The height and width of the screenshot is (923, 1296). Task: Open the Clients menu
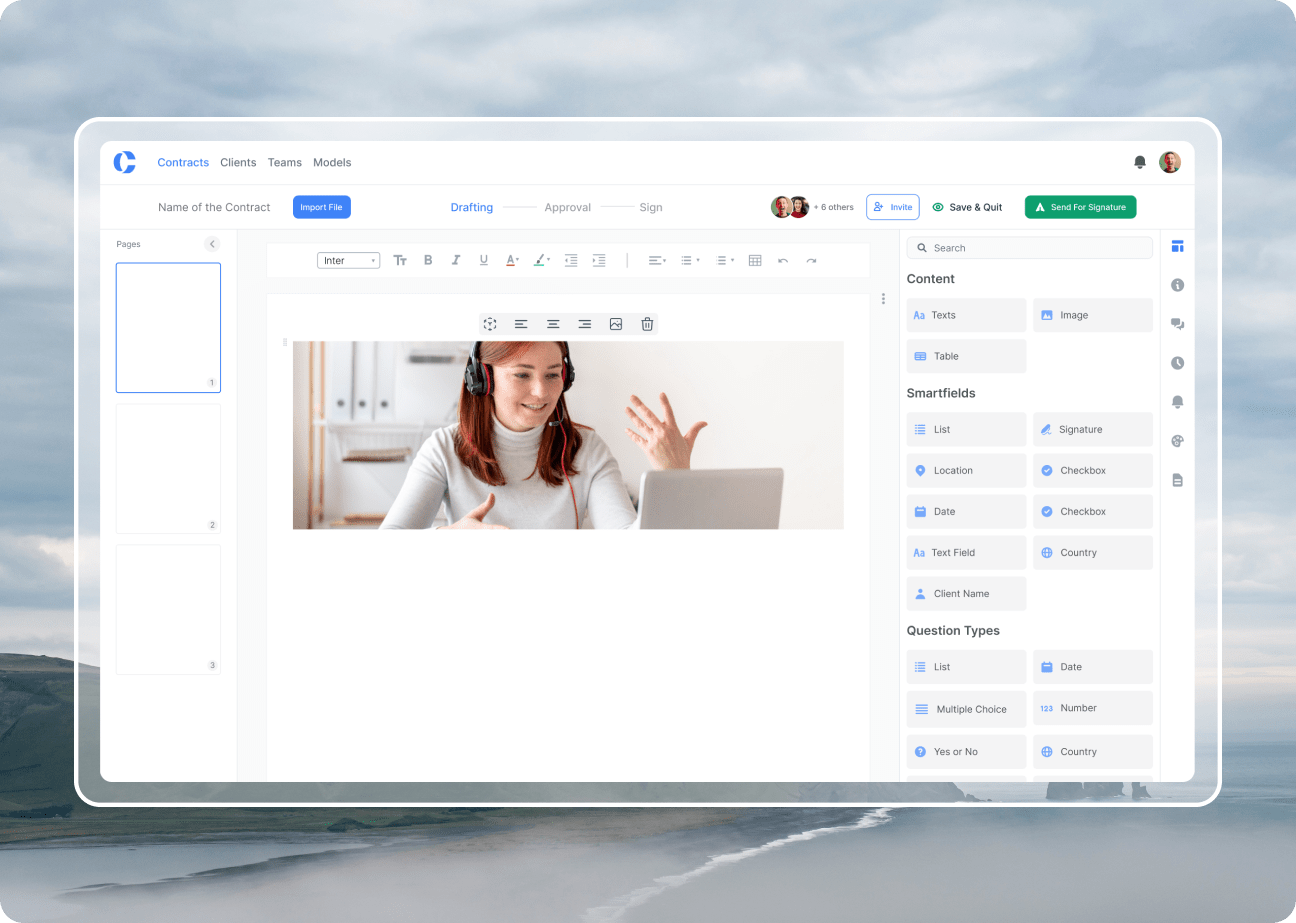pyautogui.click(x=238, y=162)
